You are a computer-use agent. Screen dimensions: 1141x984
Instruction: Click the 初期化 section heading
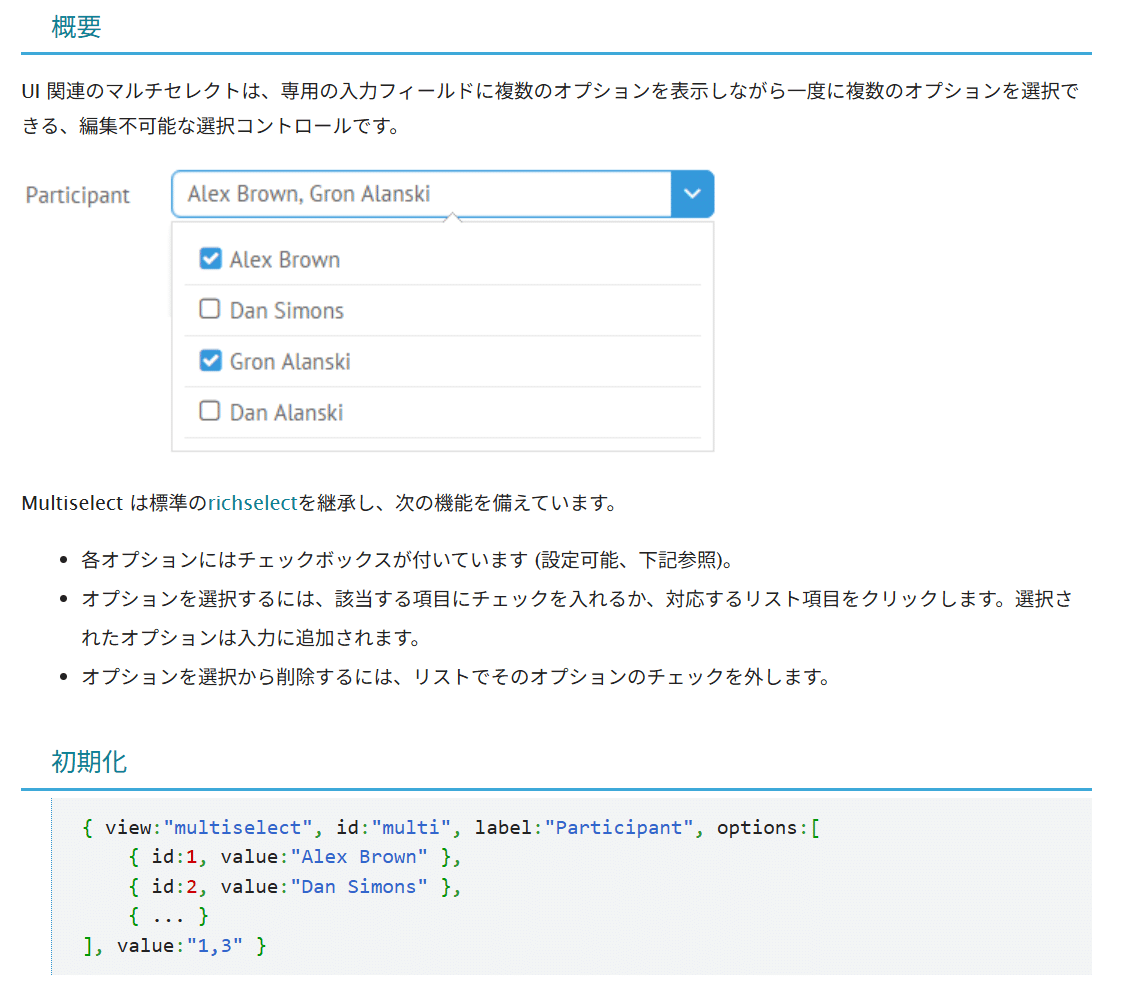(x=89, y=762)
